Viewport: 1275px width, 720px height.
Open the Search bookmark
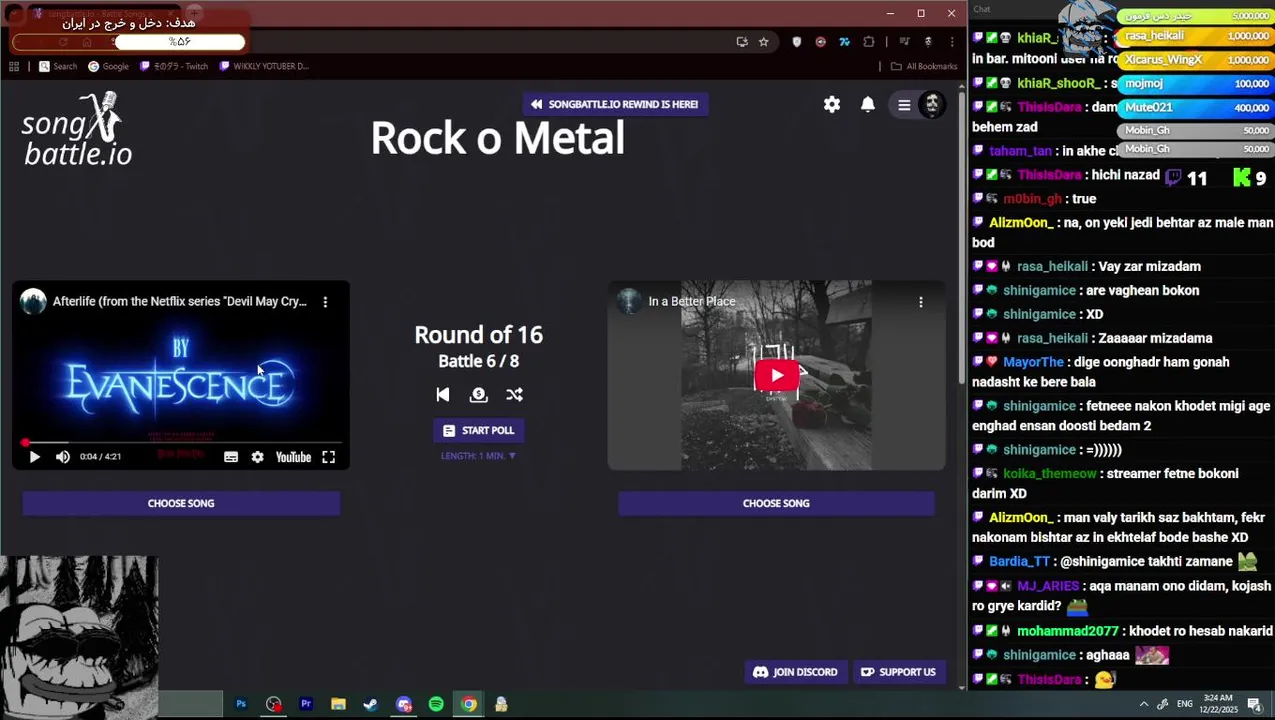click(58, 66)
